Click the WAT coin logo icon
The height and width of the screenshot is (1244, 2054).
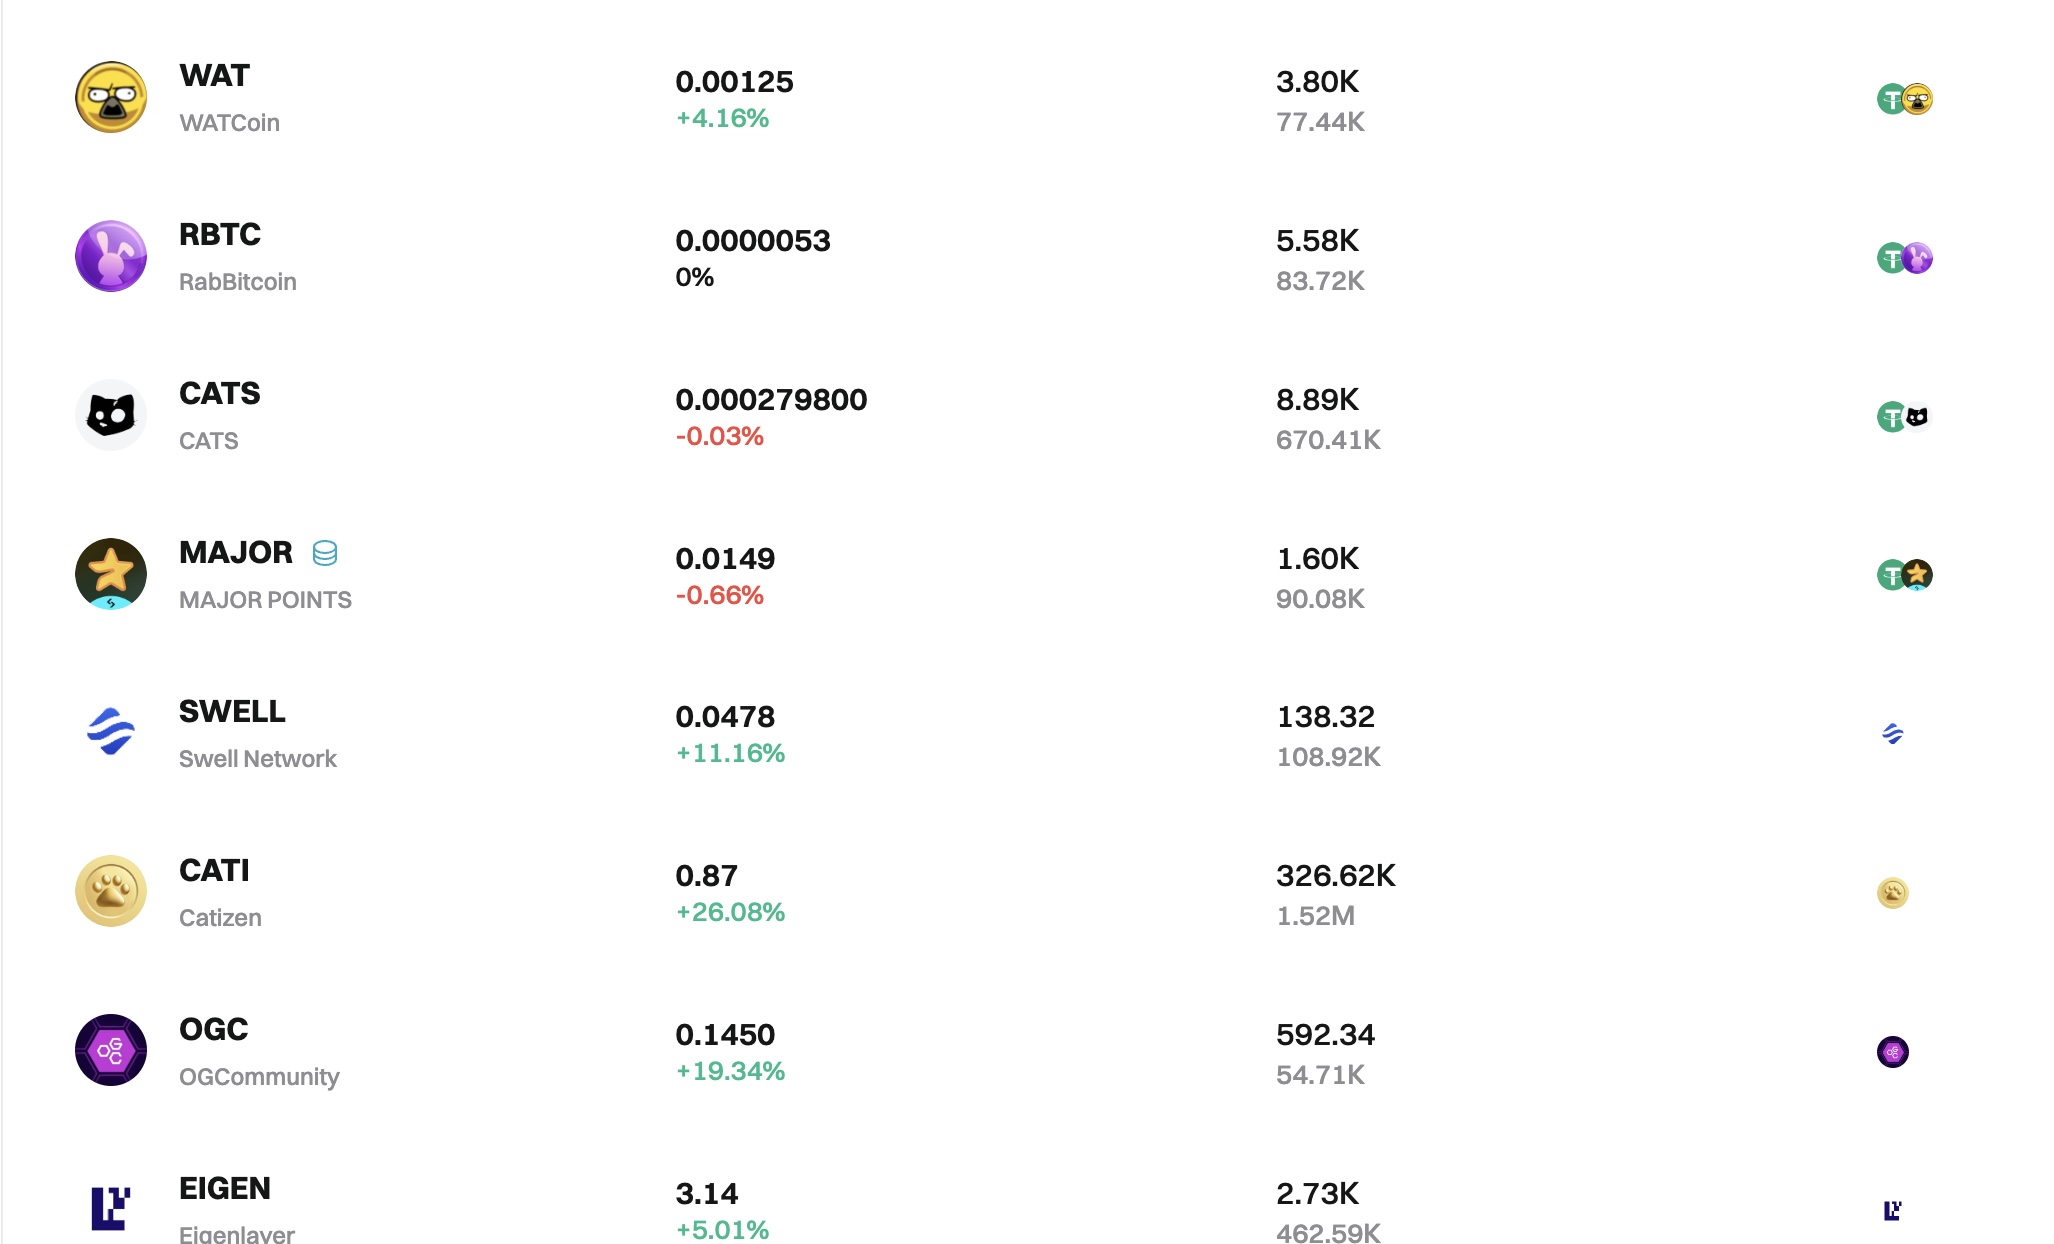[111, 97]
